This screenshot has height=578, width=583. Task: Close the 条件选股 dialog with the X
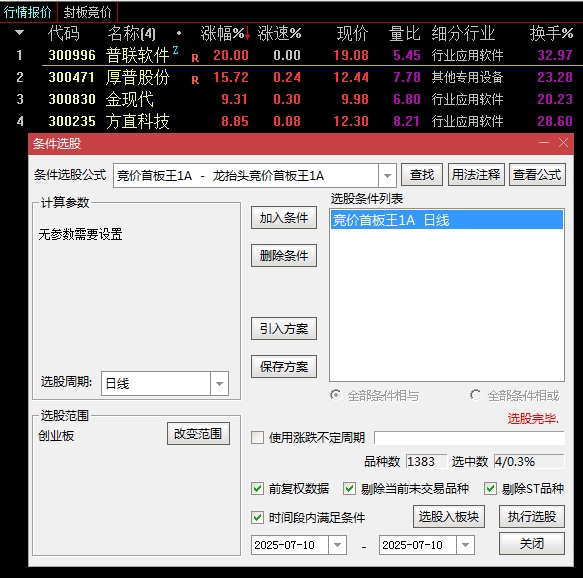(x=563, y=143)
